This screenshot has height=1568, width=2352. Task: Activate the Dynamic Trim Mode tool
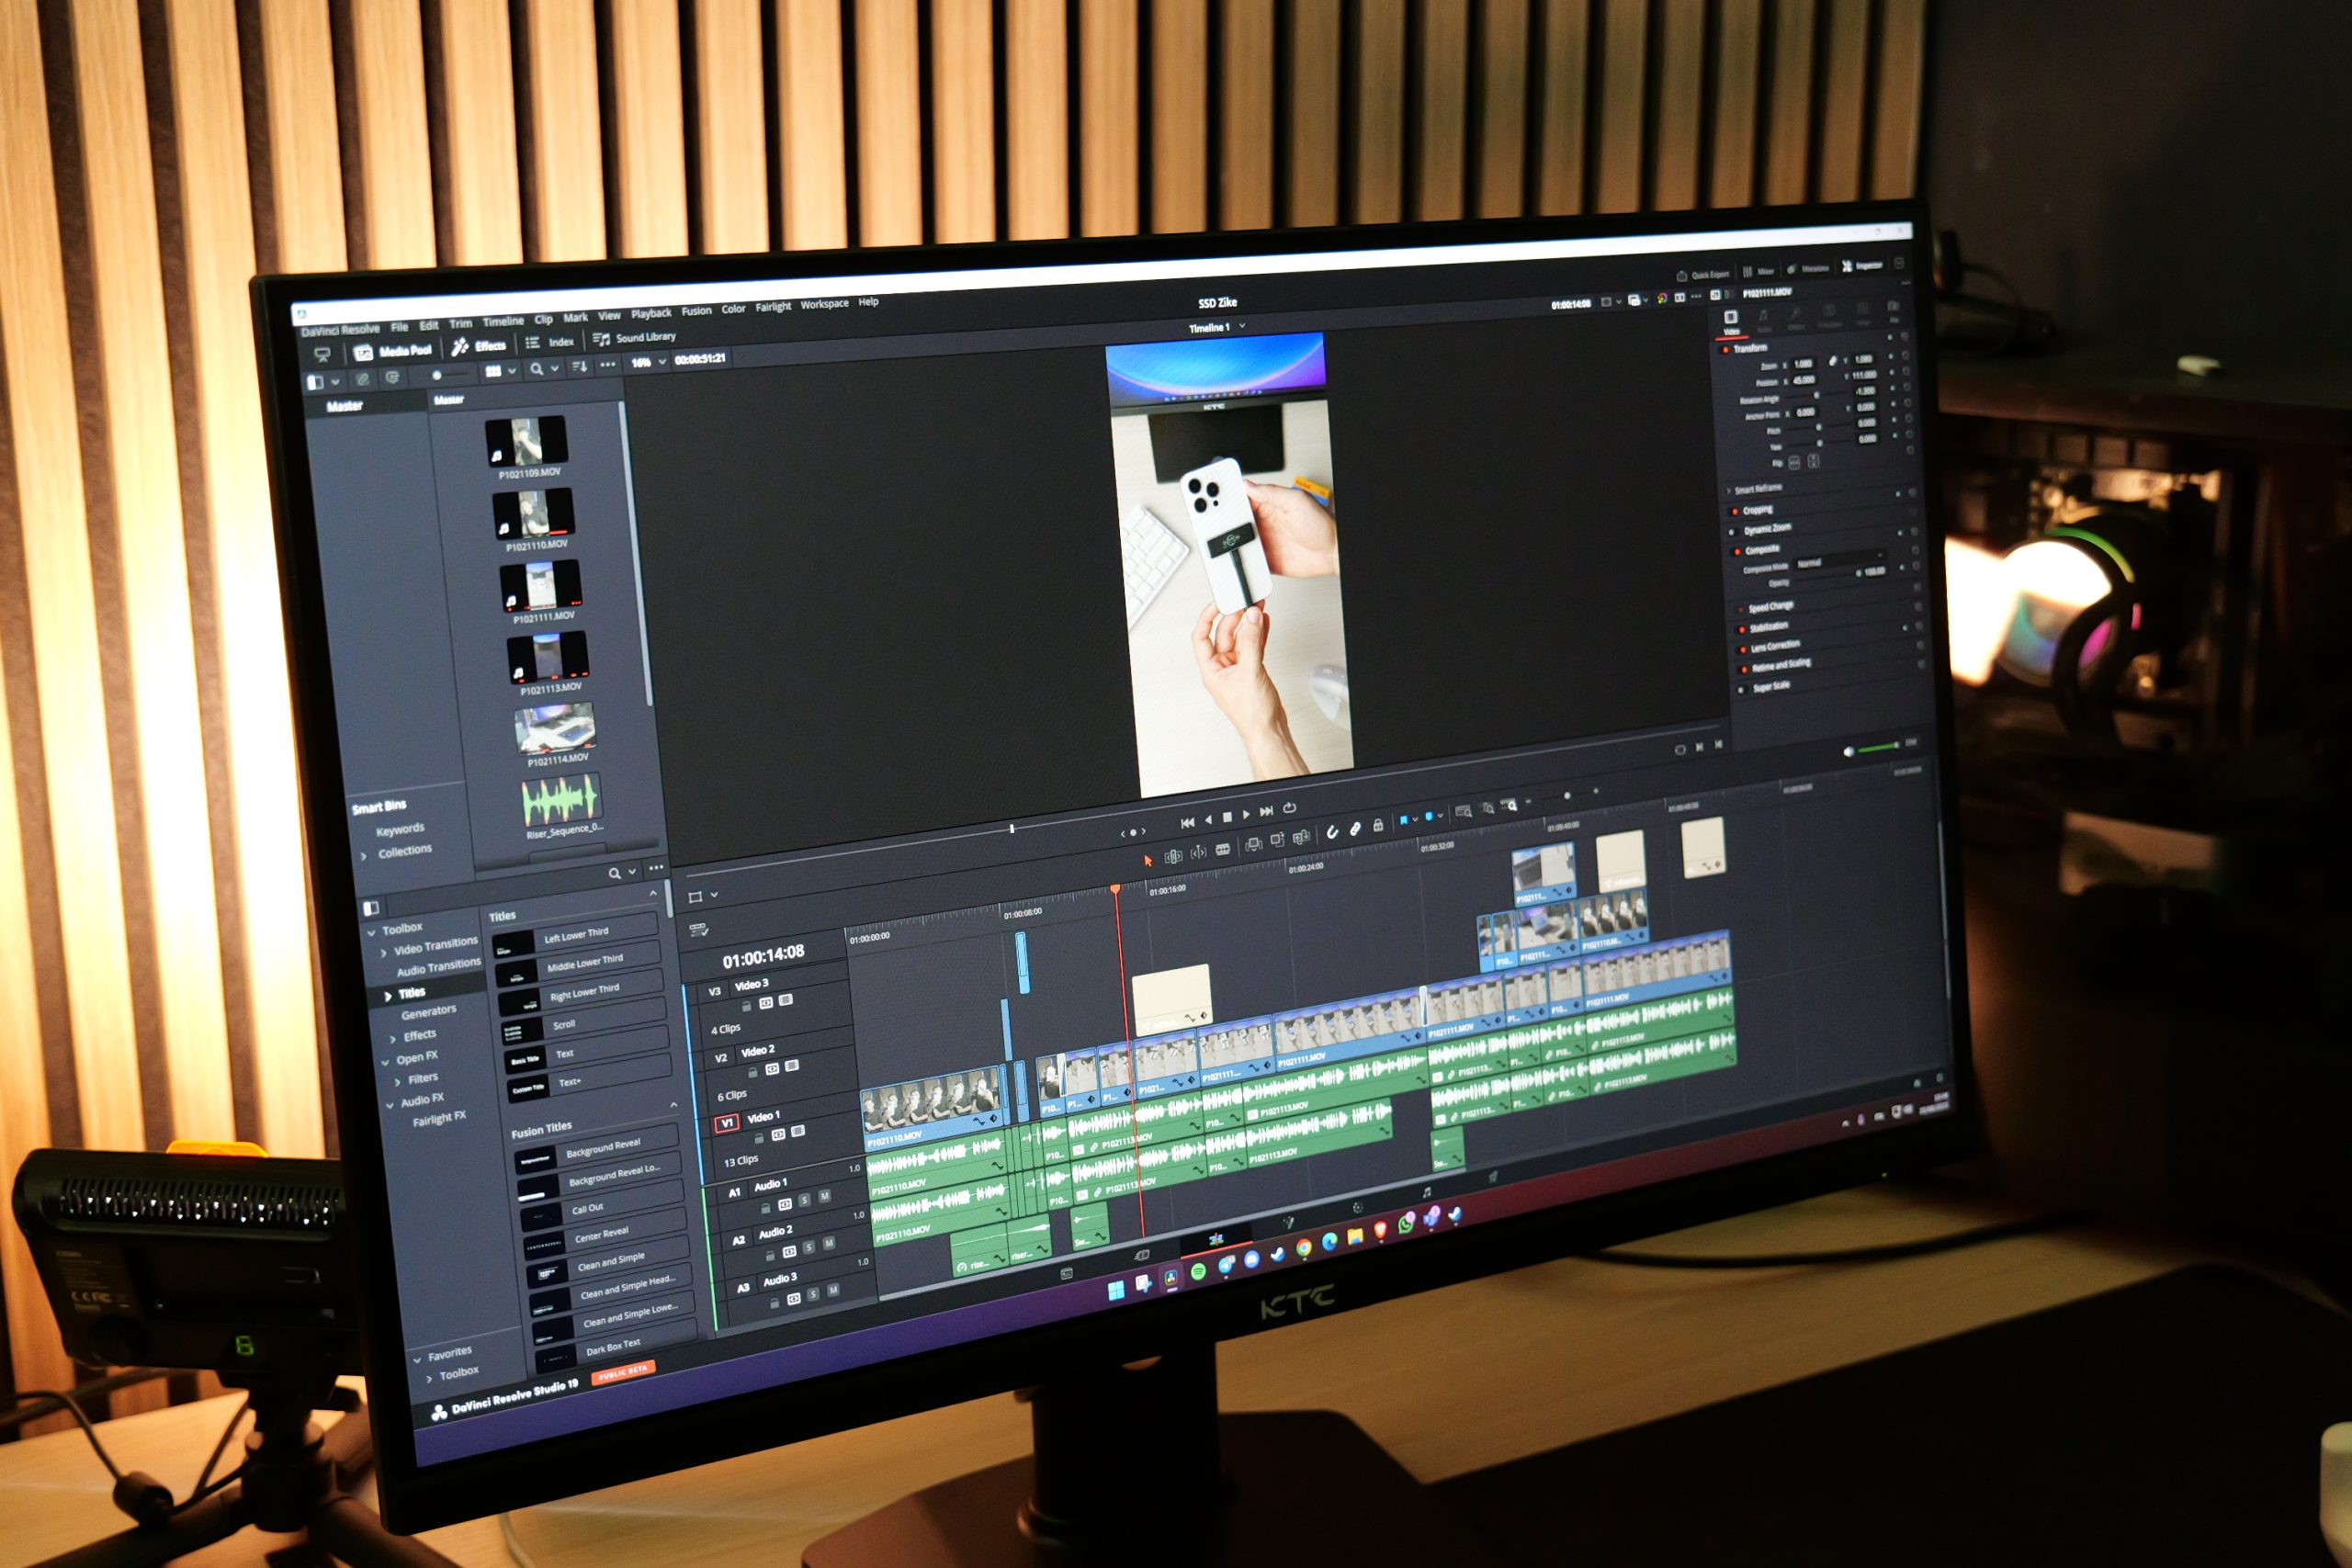pyautogui.click(x=1198, y=853)
